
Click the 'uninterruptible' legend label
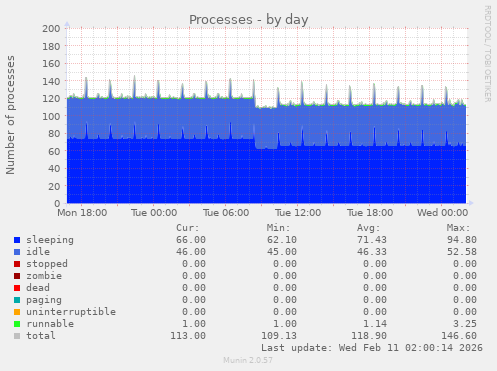point(71,312)
